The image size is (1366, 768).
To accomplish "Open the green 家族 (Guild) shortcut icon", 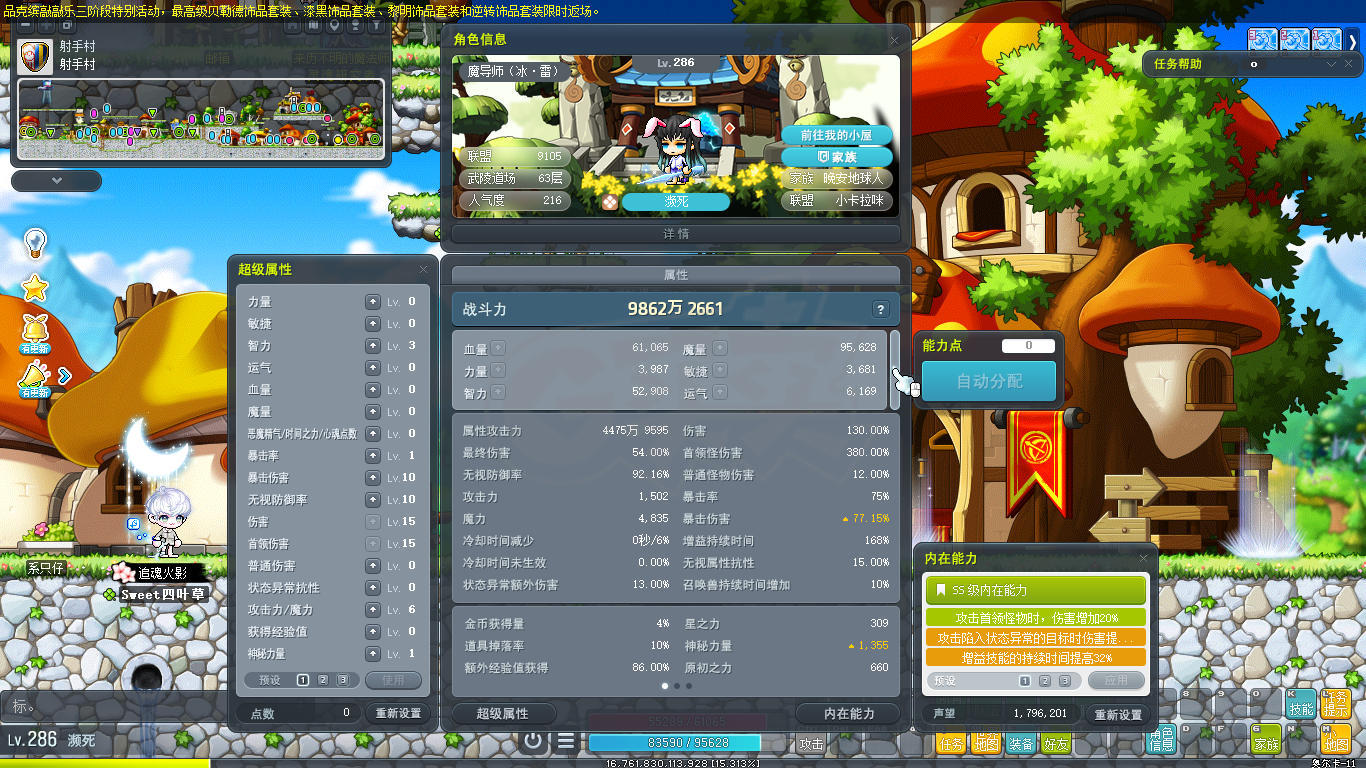I will click(1266, 740).
